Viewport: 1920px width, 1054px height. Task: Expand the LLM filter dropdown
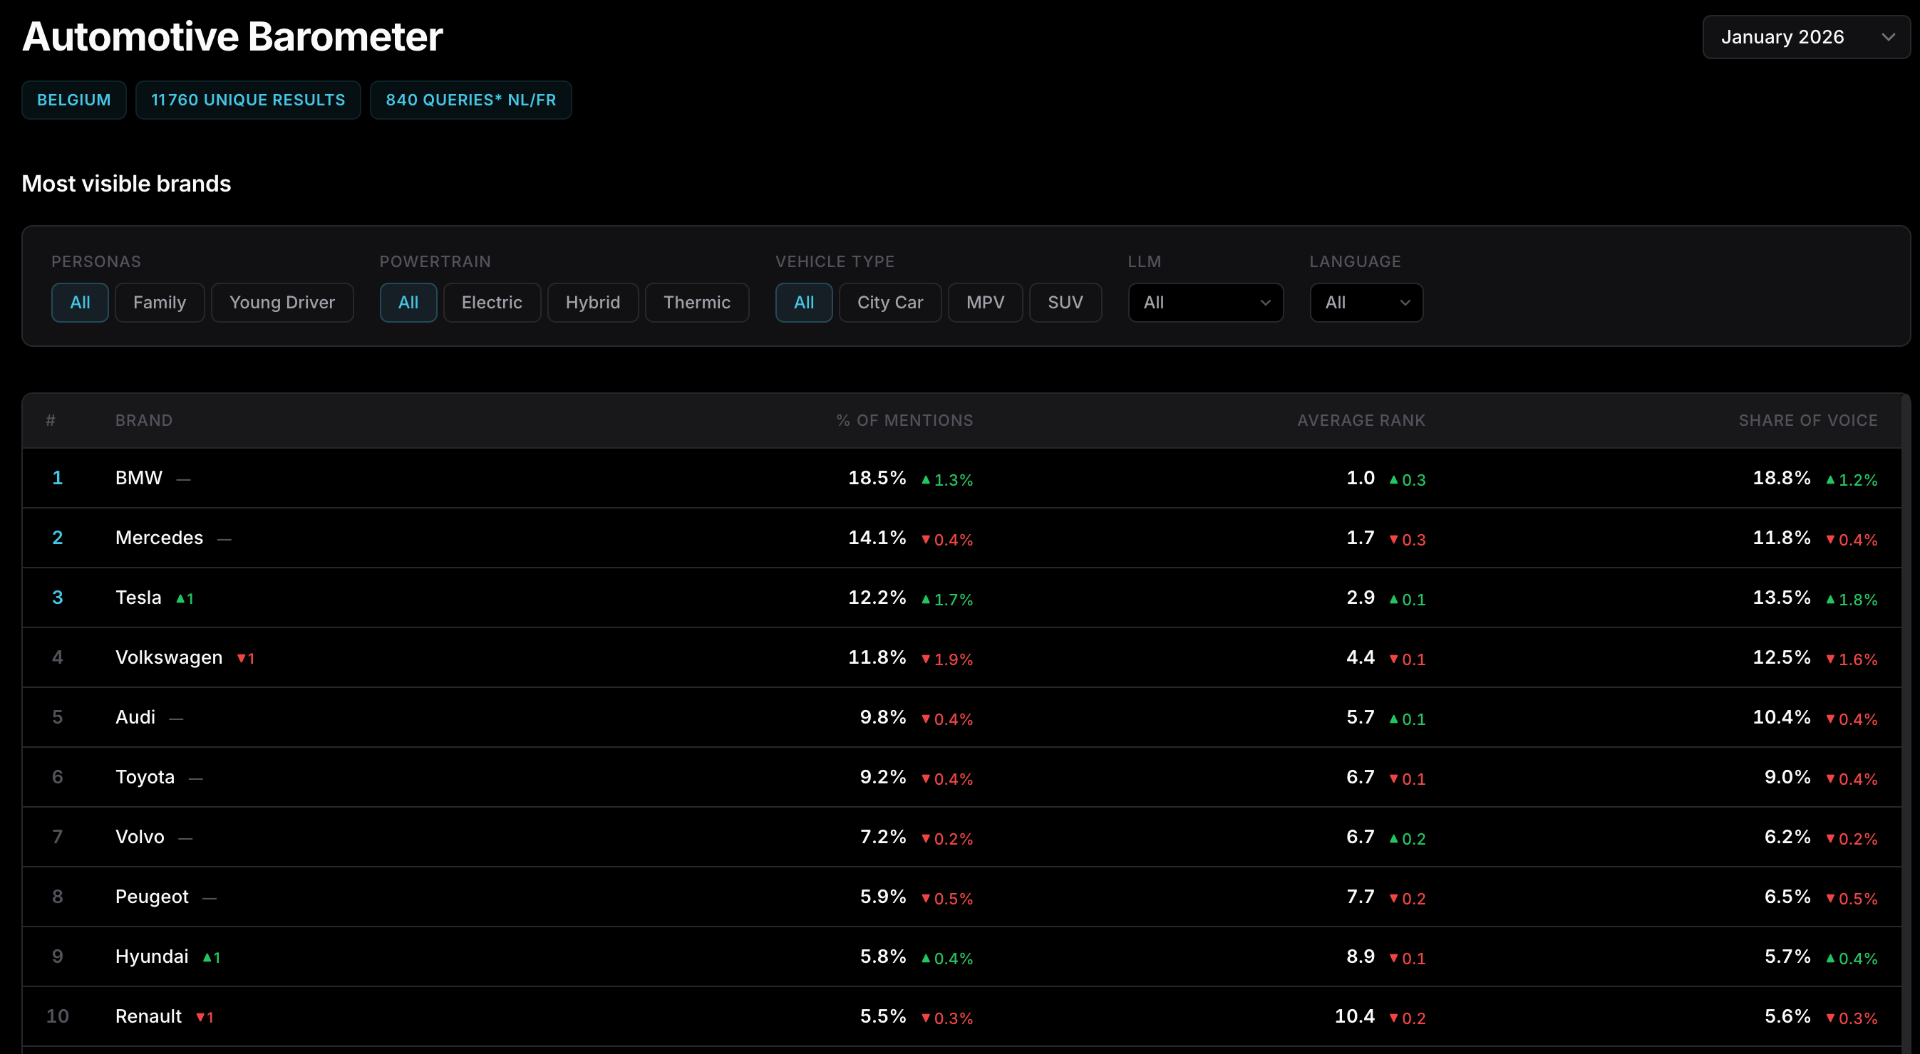point(1206,302)
